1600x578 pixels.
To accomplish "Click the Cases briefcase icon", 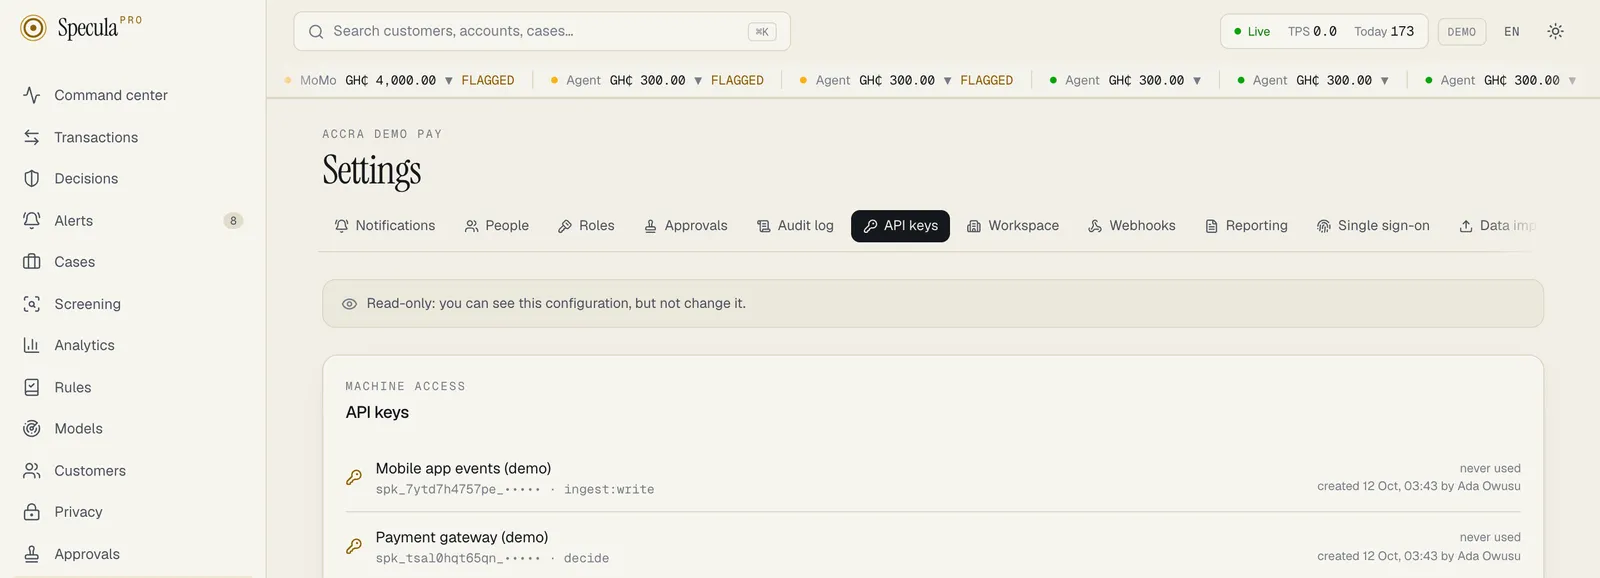I will click(x=32, y=262).
